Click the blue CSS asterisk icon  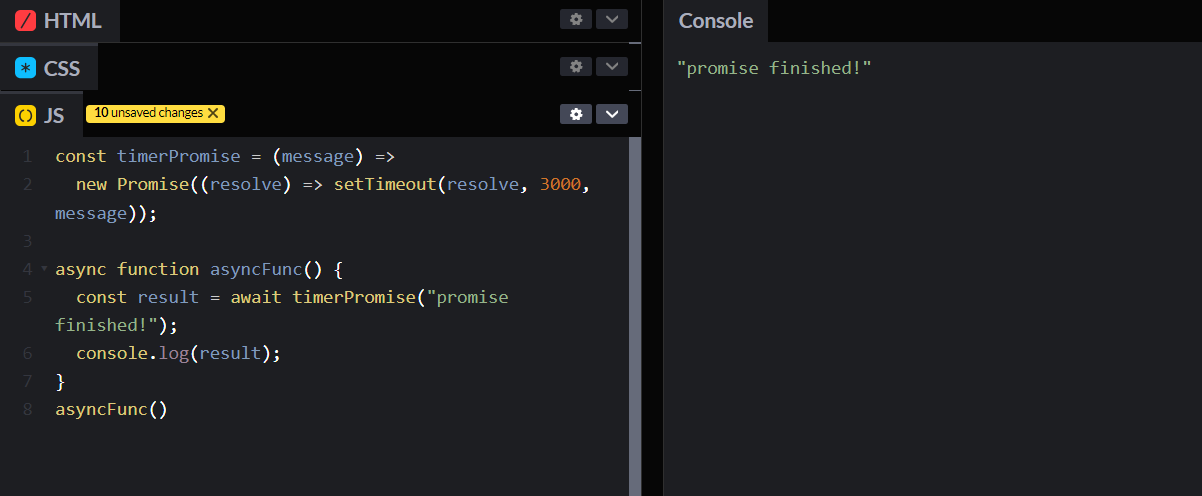tap(26, 68)
